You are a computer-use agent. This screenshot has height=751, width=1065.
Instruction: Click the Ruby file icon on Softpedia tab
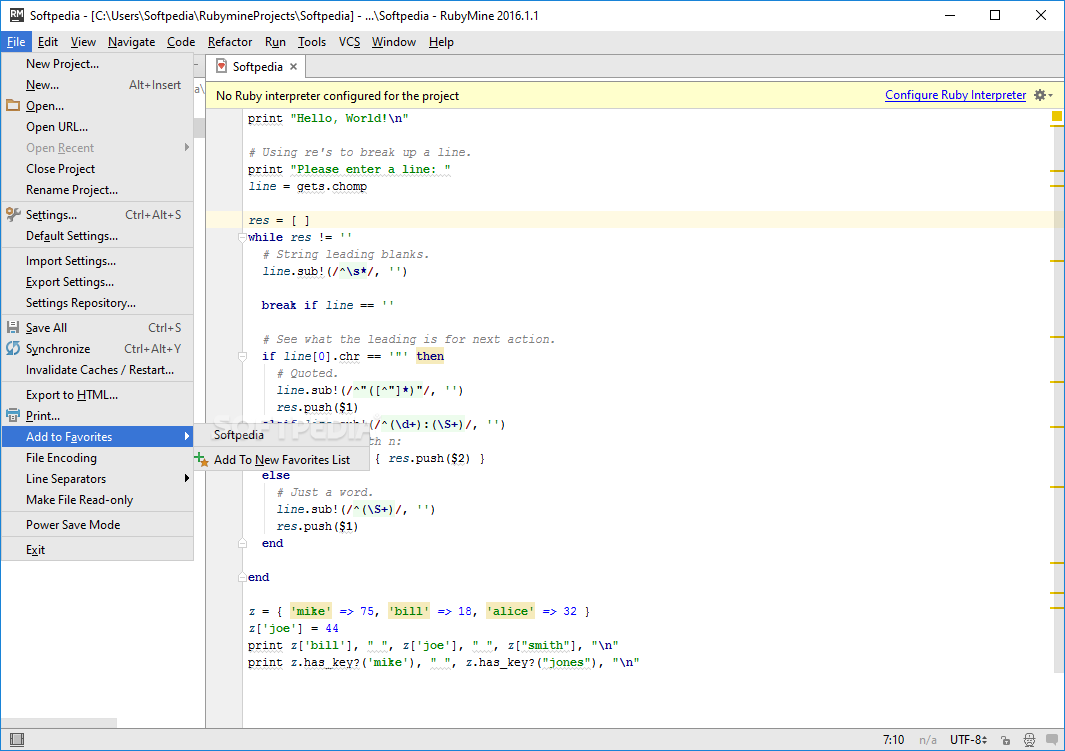click(221, 66)
